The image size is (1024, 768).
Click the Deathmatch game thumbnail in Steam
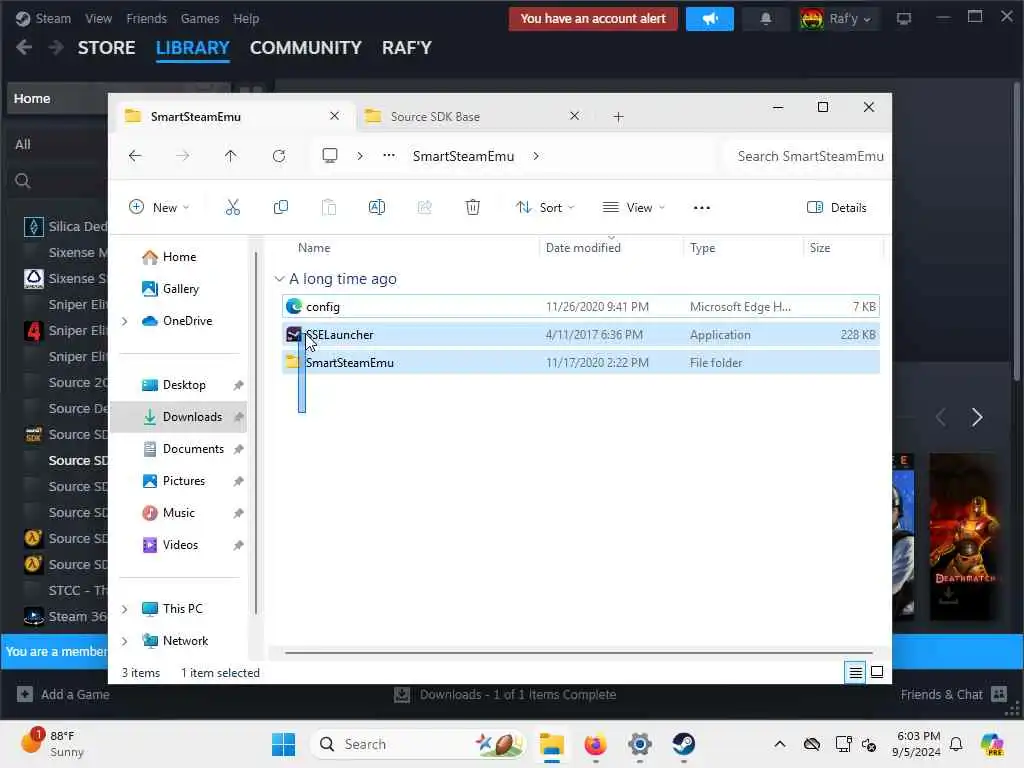click(964, 537)
